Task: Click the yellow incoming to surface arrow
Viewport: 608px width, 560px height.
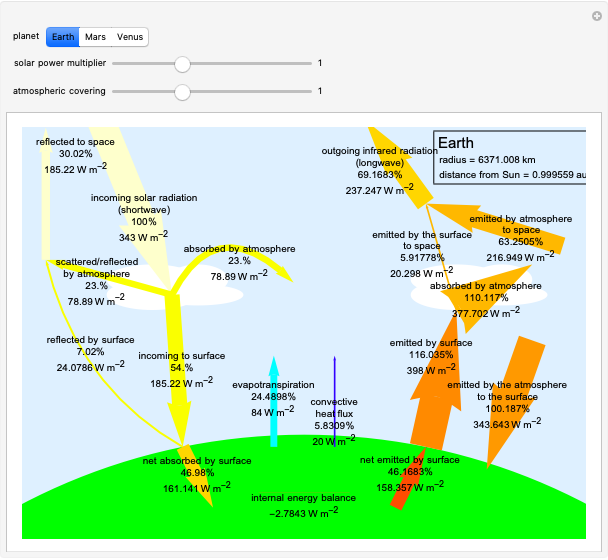Action: tap(178, 400)
